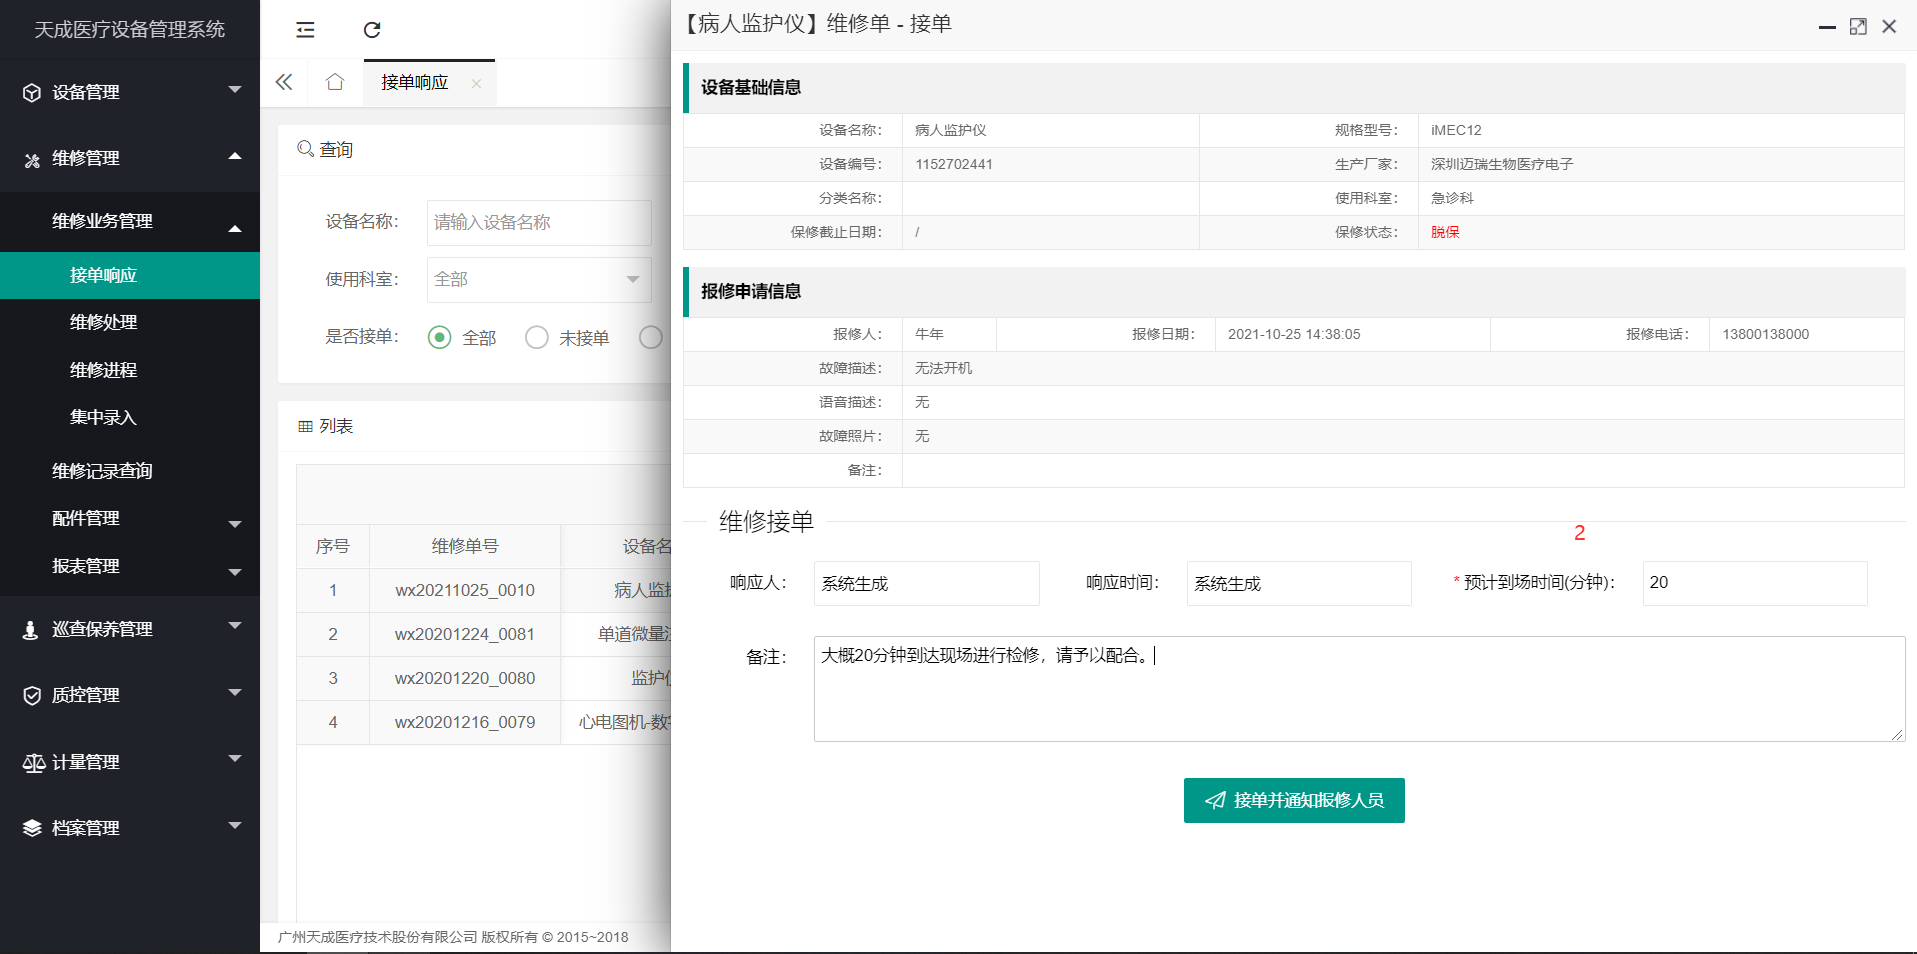Open the home tab icon
This screenshot has width=1917, height=954.
point(335,82)
